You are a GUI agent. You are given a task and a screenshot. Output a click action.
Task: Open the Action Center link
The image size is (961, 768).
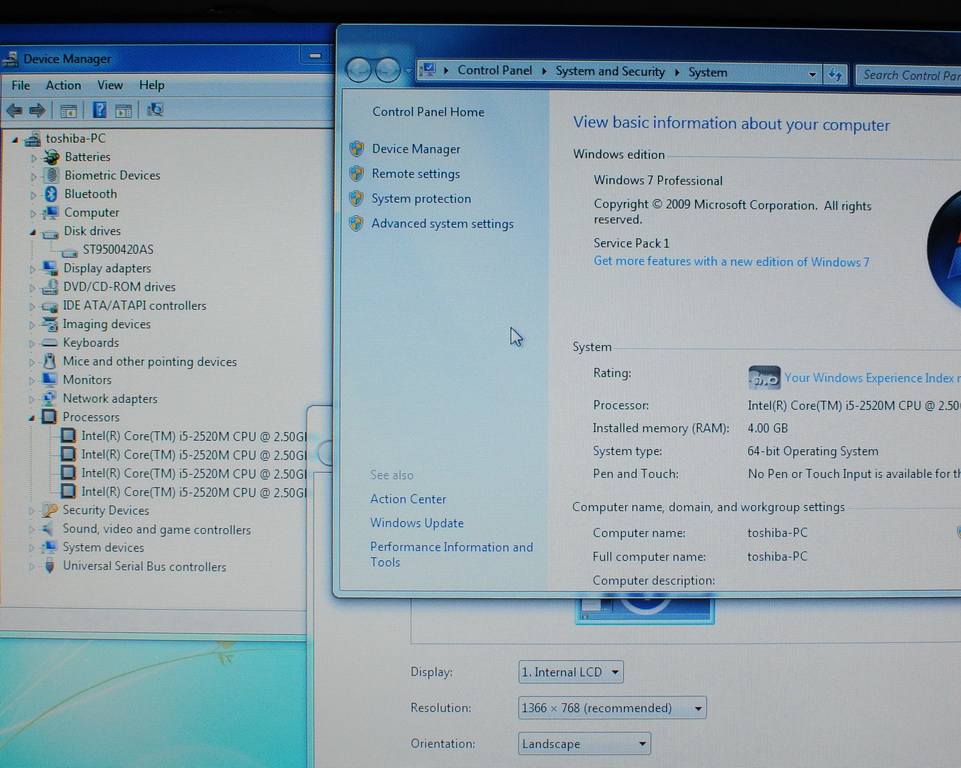[x=408, y=499]
